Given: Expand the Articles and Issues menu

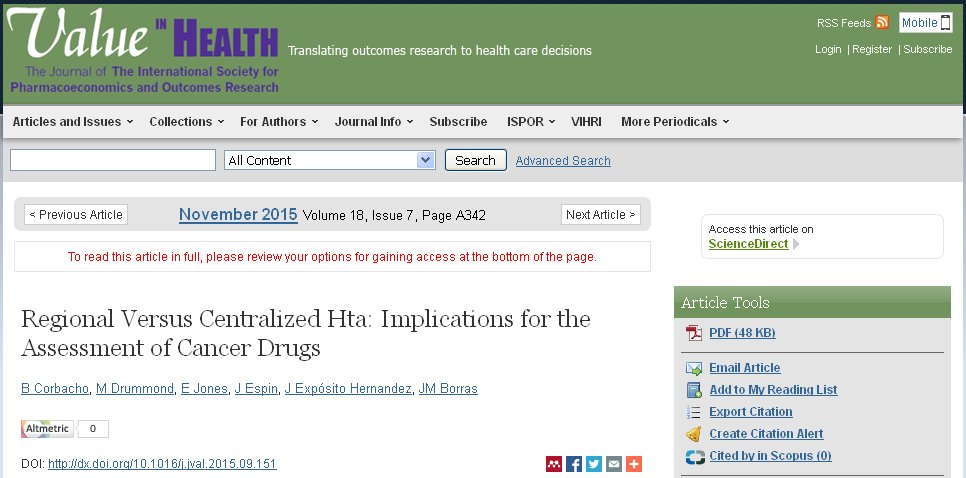Looking at the screenshot, I should [x=73, y=122].
